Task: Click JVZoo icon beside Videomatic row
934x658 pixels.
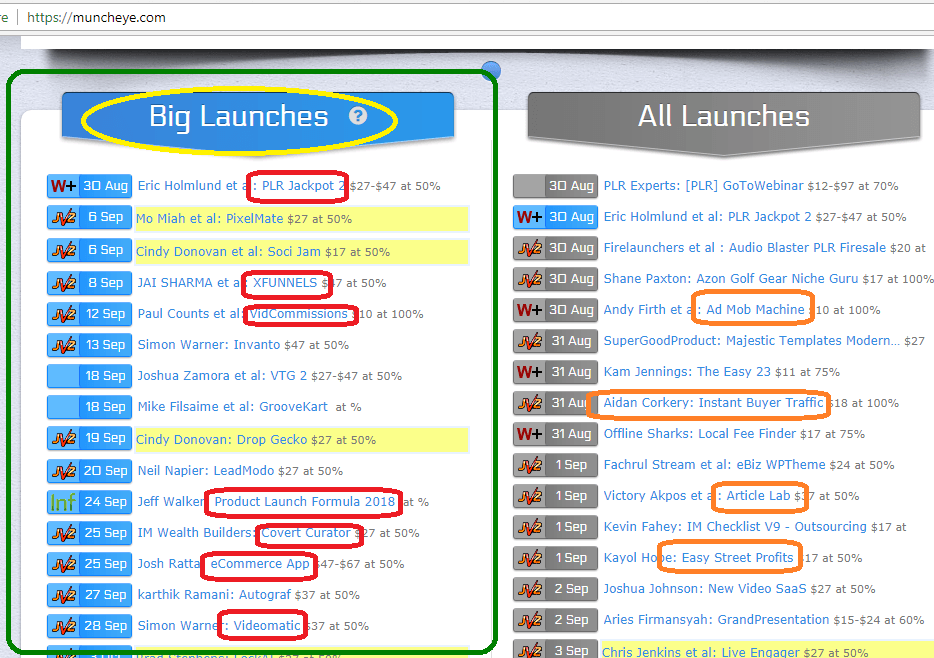Action: pyautogui.click(x=63, y=626)
